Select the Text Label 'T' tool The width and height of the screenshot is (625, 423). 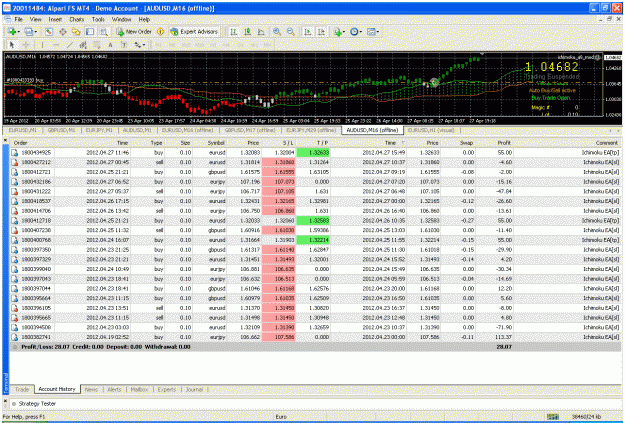(x=124, y=45)
